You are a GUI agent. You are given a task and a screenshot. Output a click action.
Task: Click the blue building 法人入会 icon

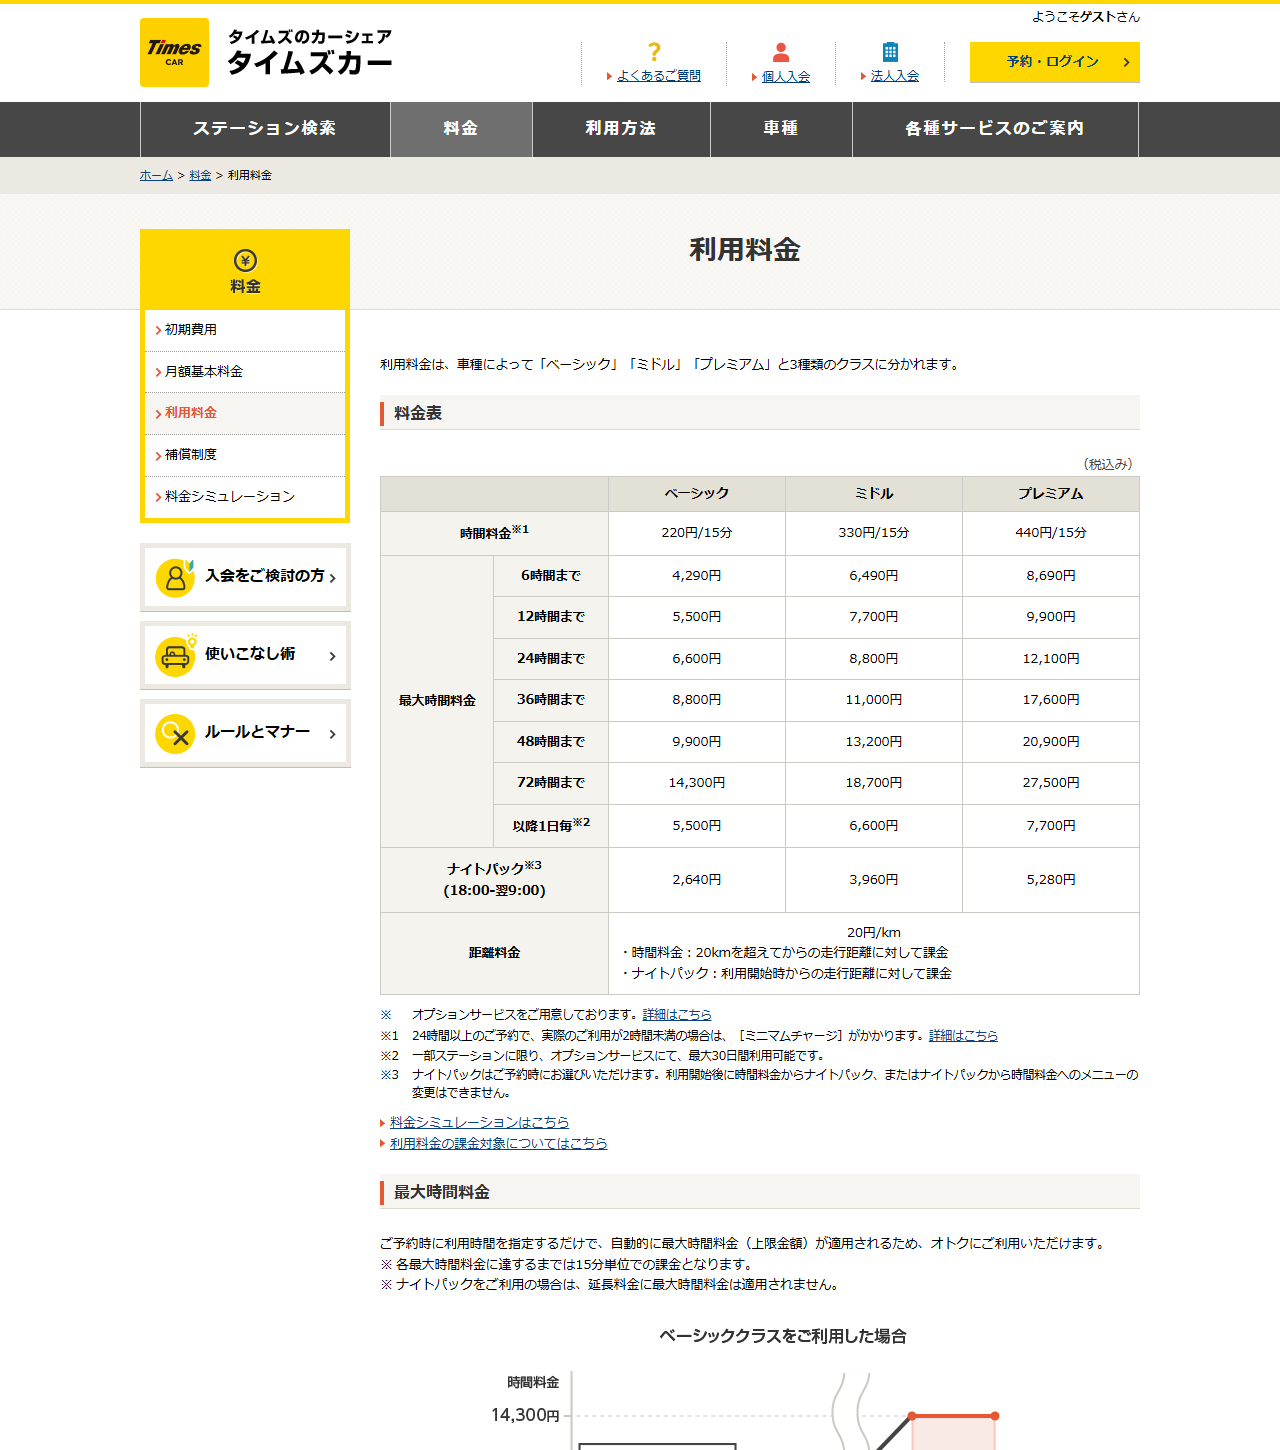coord(890,52)
